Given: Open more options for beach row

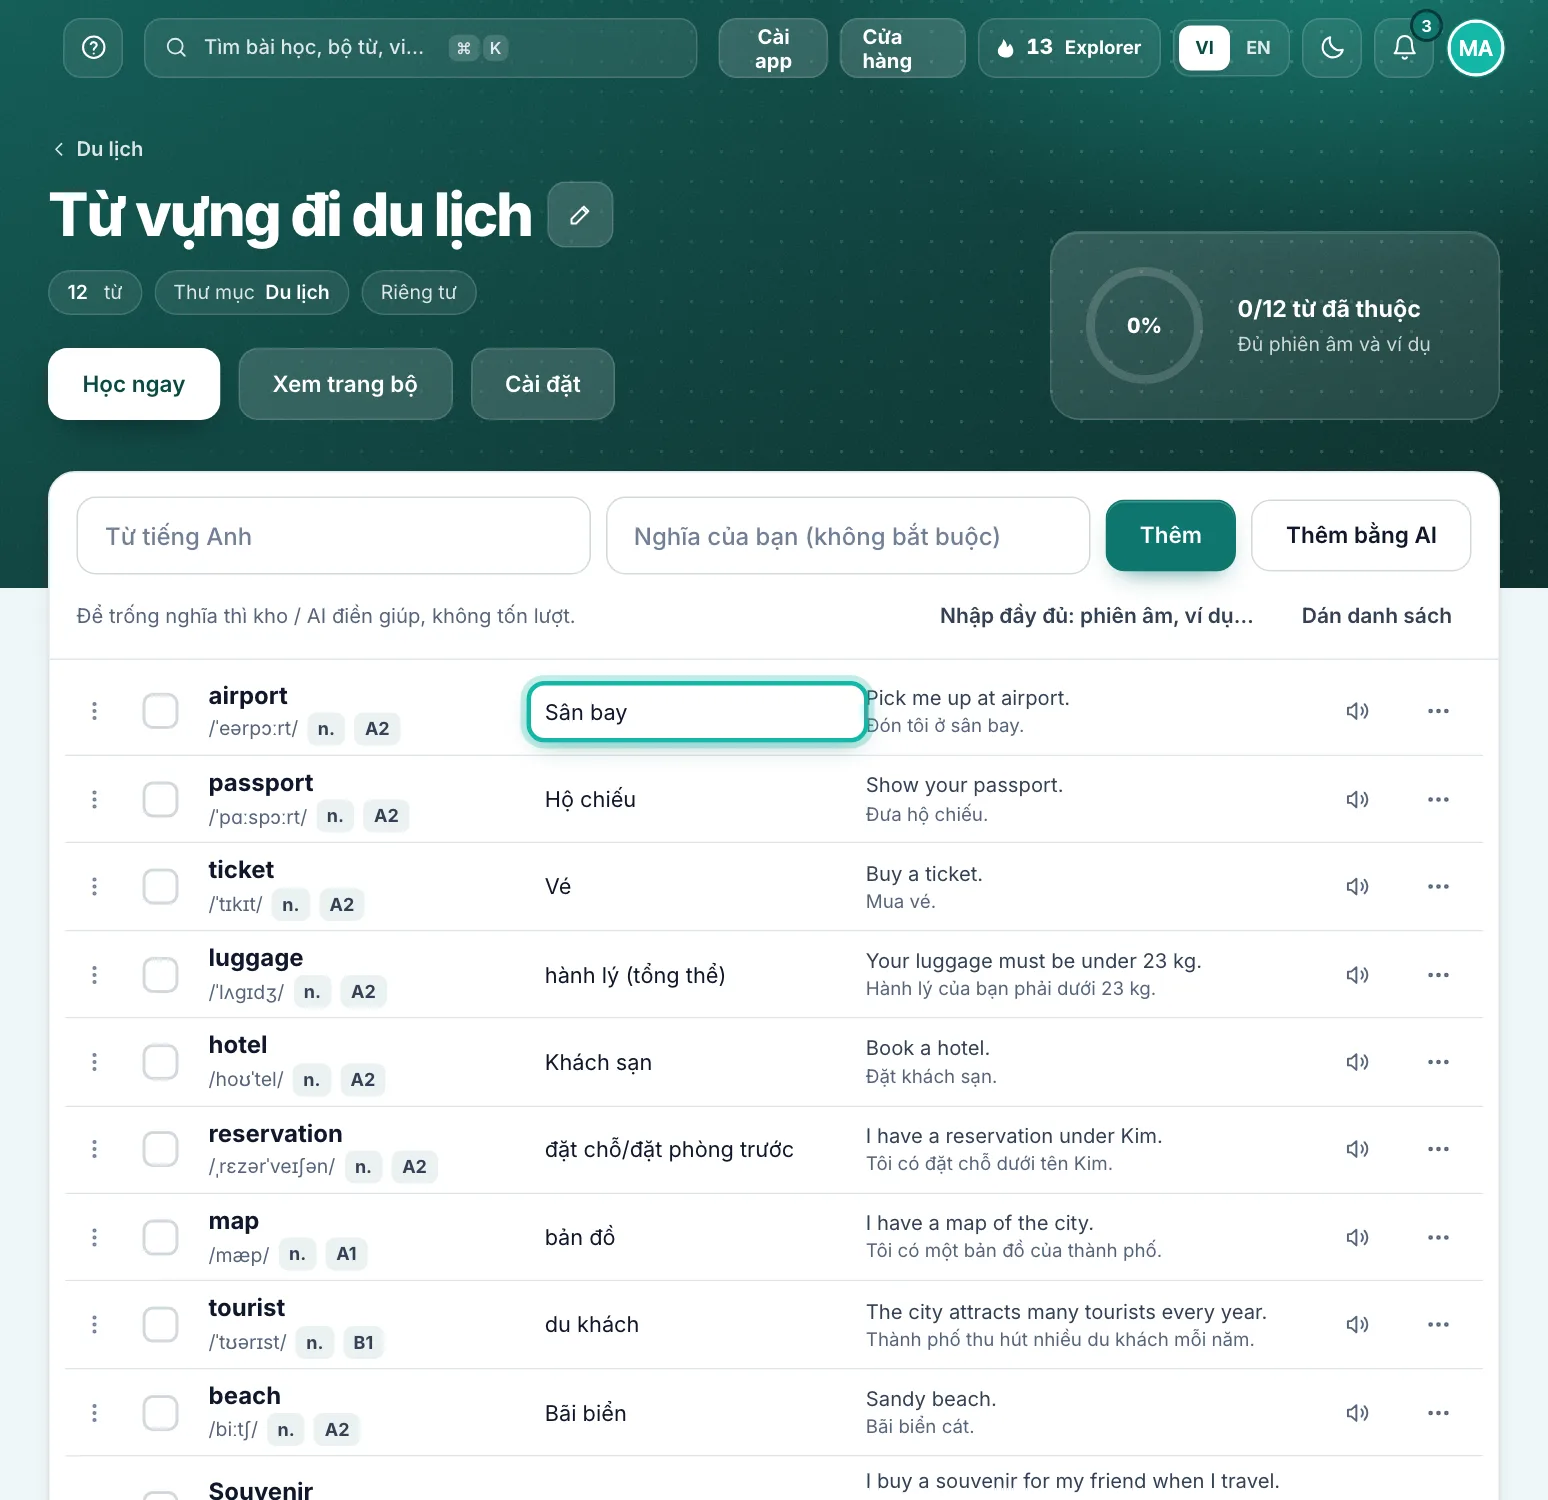Looking at the screenshot, I should point(1438,1413).
